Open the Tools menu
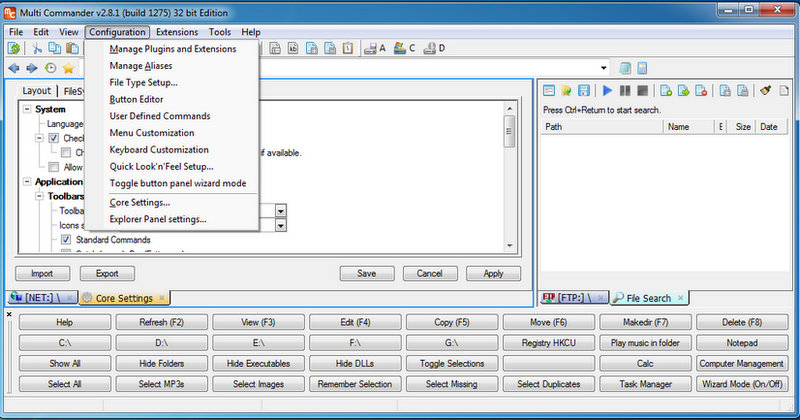The width and height of the screenshot is (800, 420). 220,32
